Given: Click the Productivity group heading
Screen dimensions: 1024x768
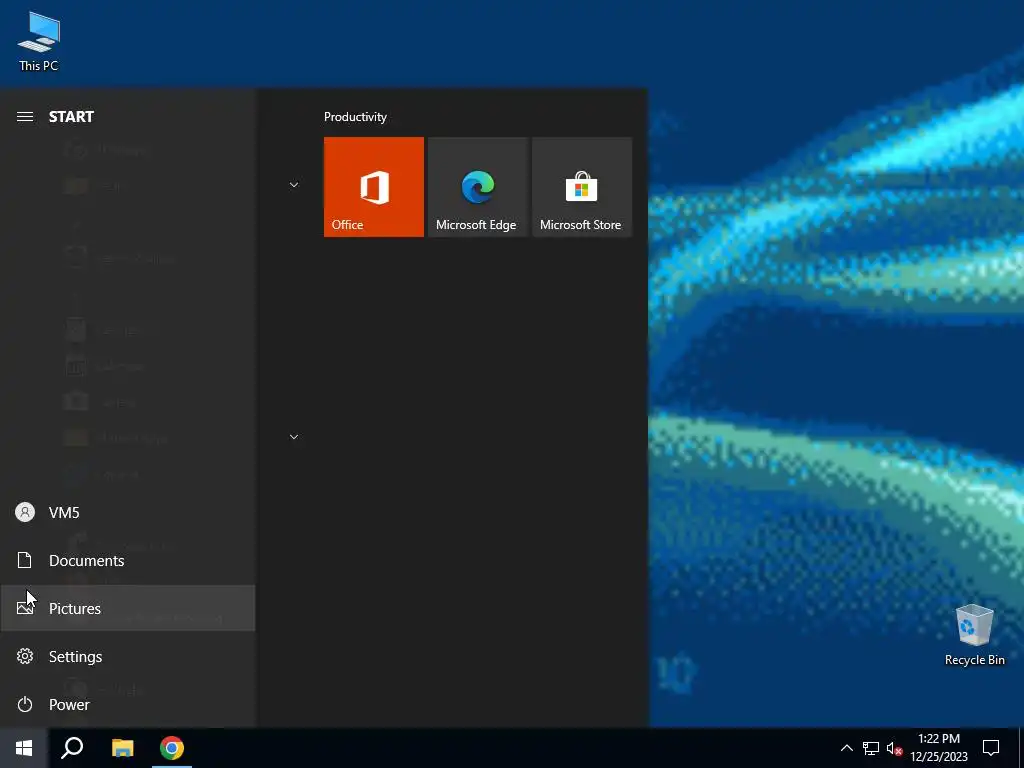Looking at the screenshot, I should 355,117.
